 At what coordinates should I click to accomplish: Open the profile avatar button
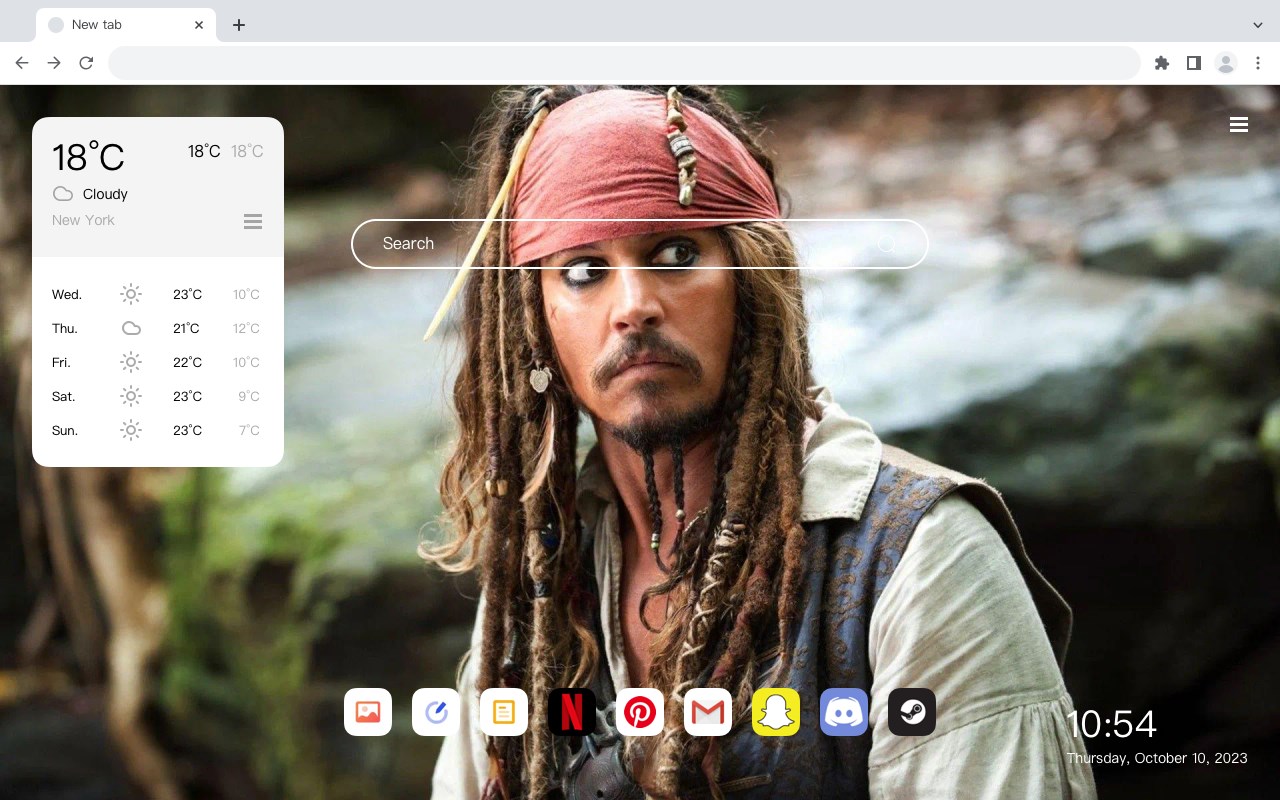click(1226, 63)
